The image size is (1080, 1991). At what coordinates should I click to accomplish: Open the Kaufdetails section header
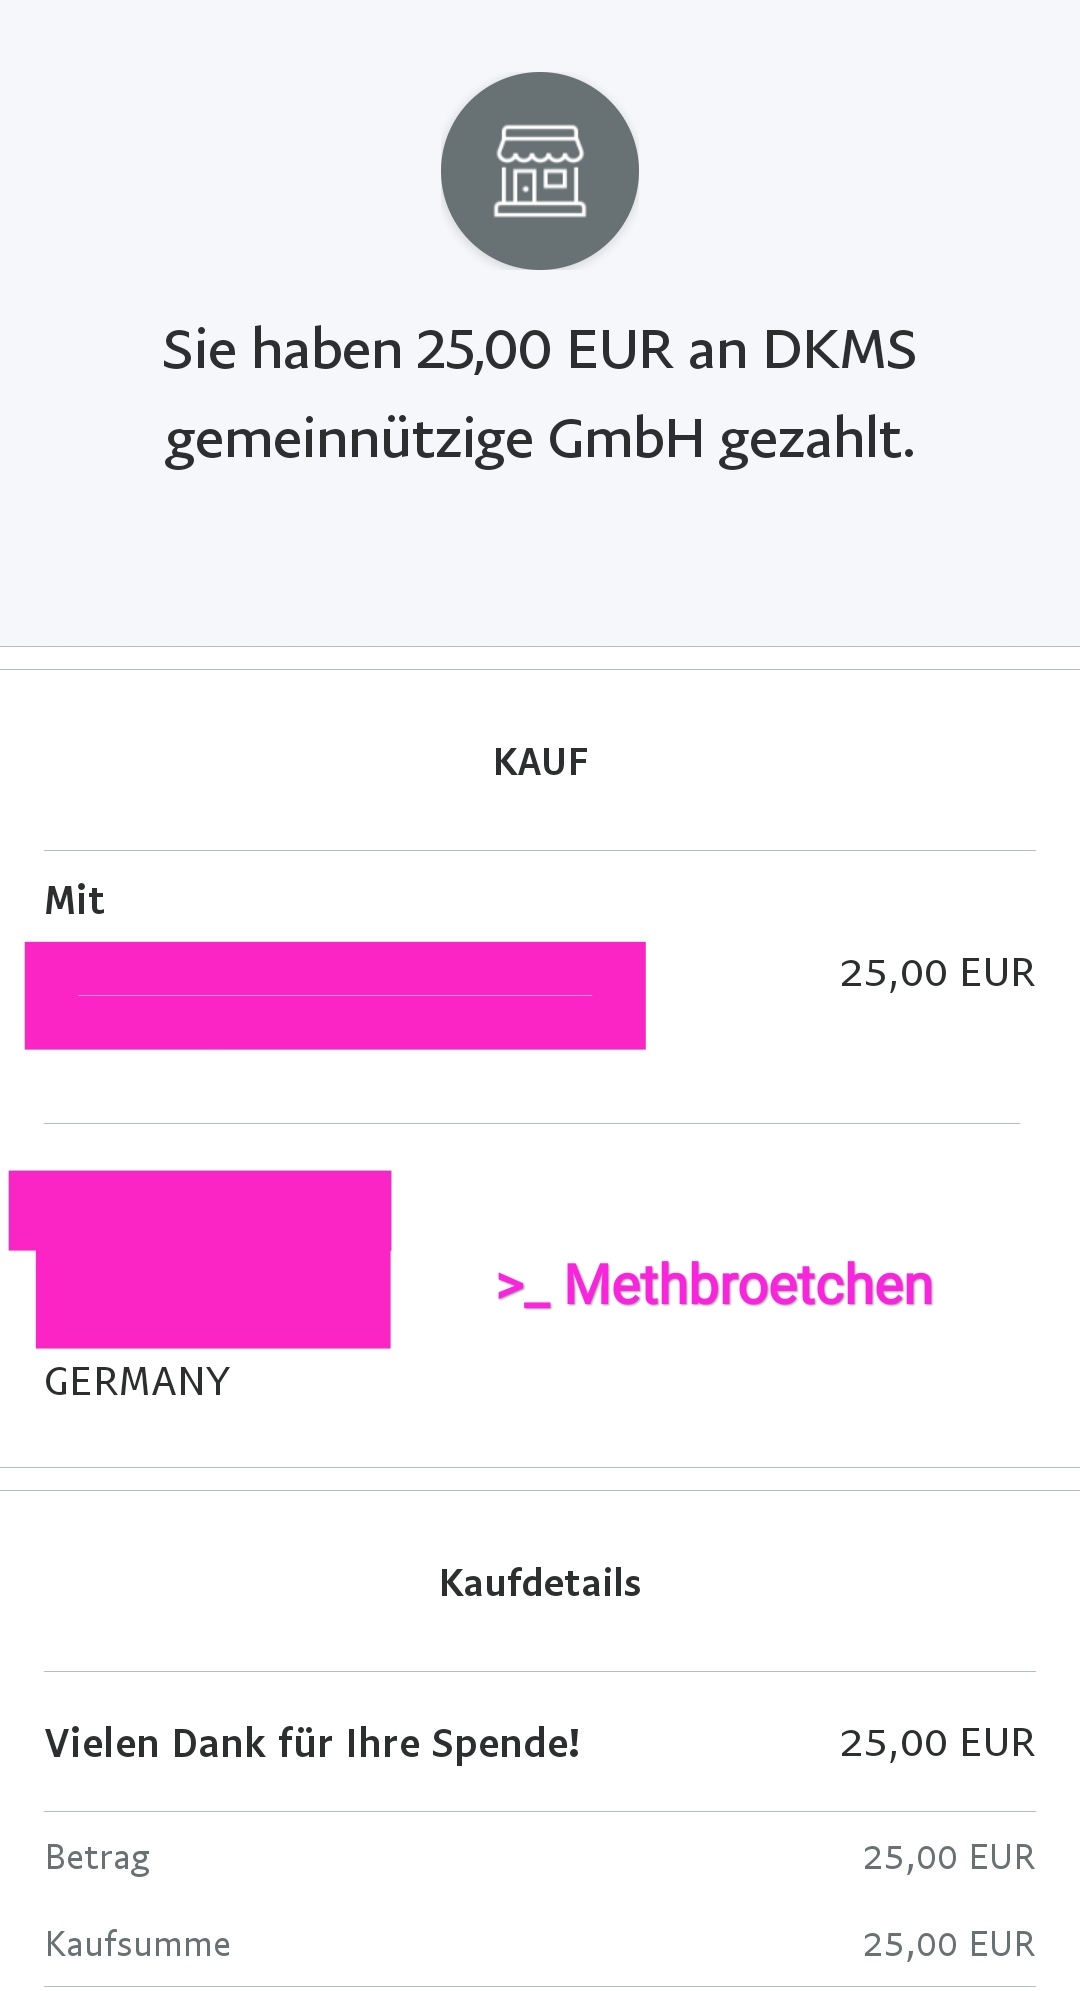point(540,1583)
